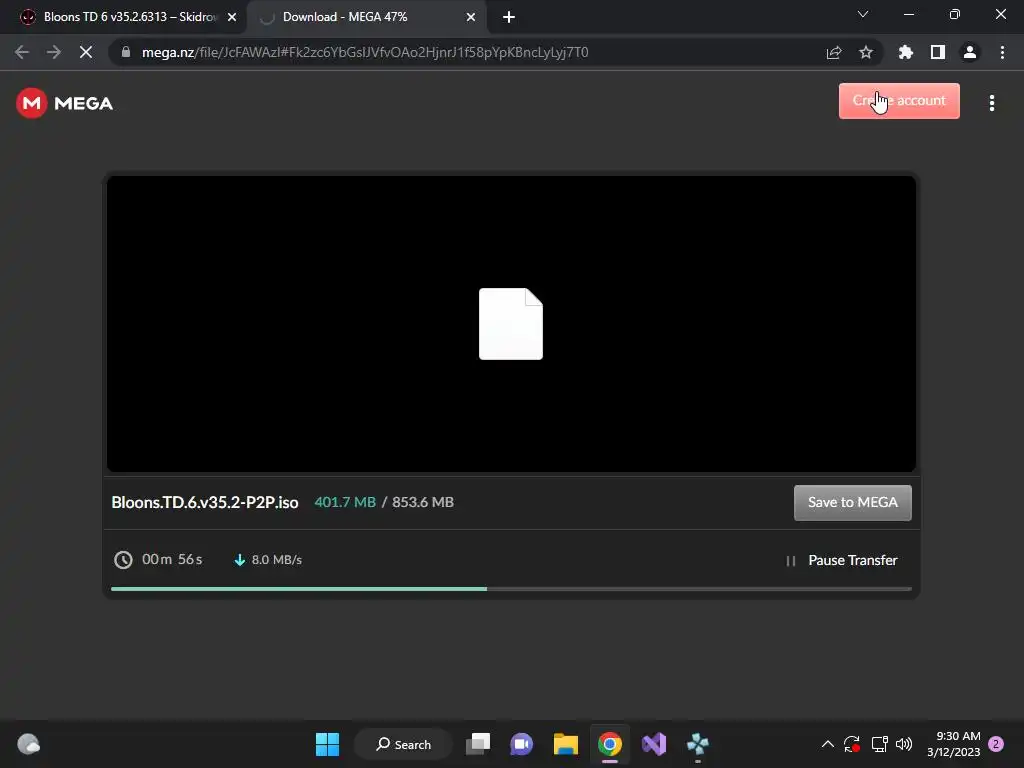Open the pinwheel app in taskbar
1024x768 pixels.
point(697,744)
